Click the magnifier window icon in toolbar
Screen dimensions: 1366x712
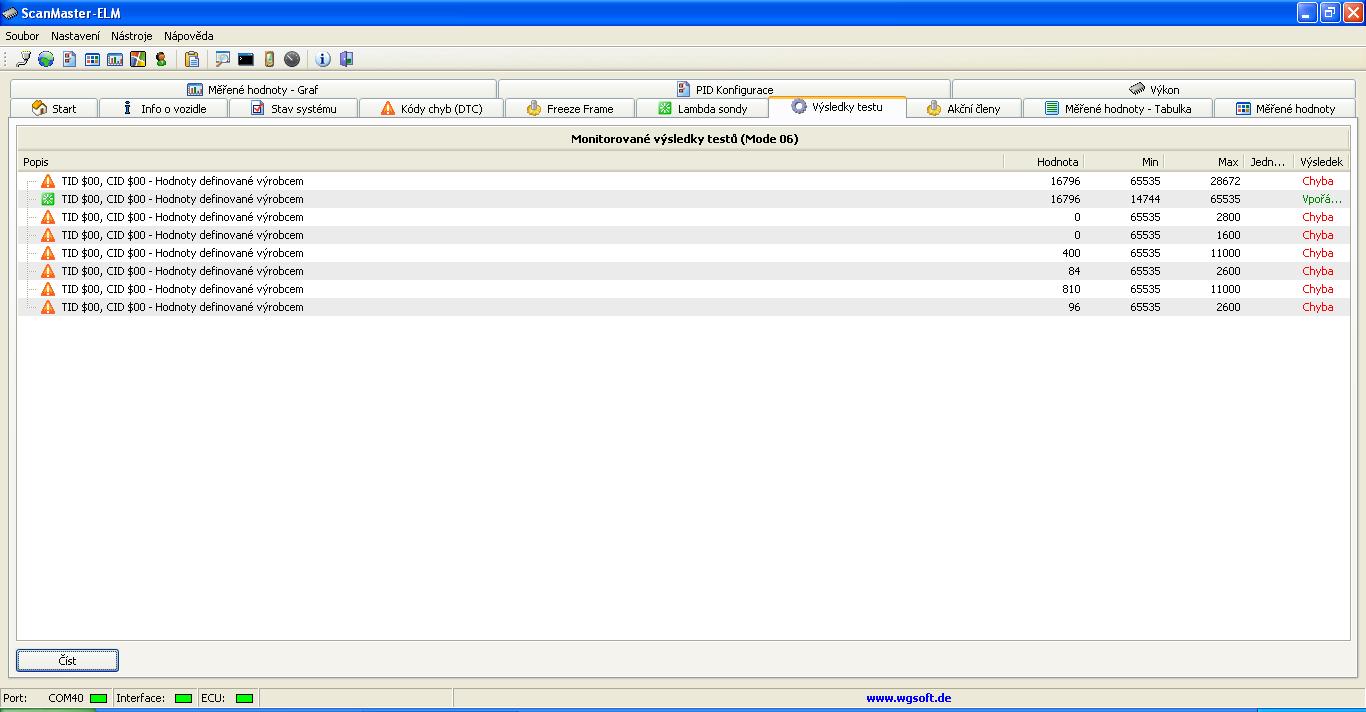[x=222, y=59]
